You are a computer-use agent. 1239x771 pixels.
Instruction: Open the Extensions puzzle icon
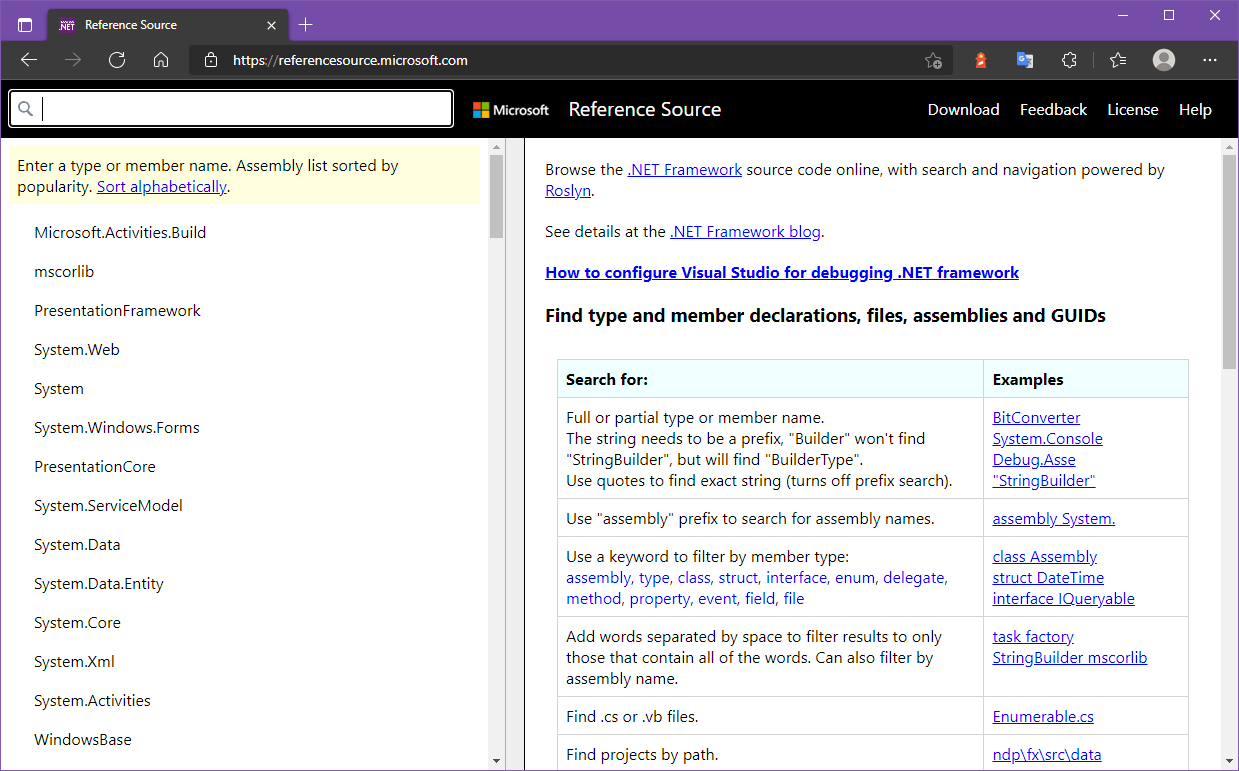click(1069, 60)
